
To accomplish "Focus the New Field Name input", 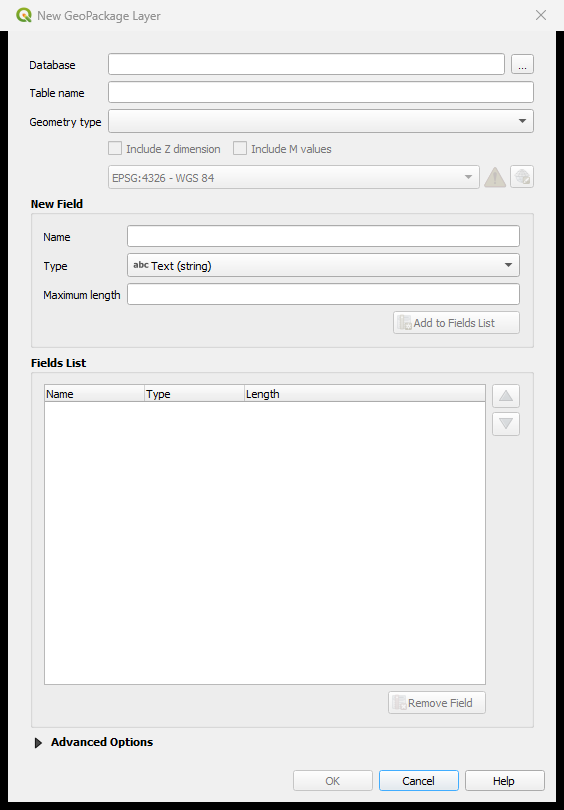I will 323,237.
